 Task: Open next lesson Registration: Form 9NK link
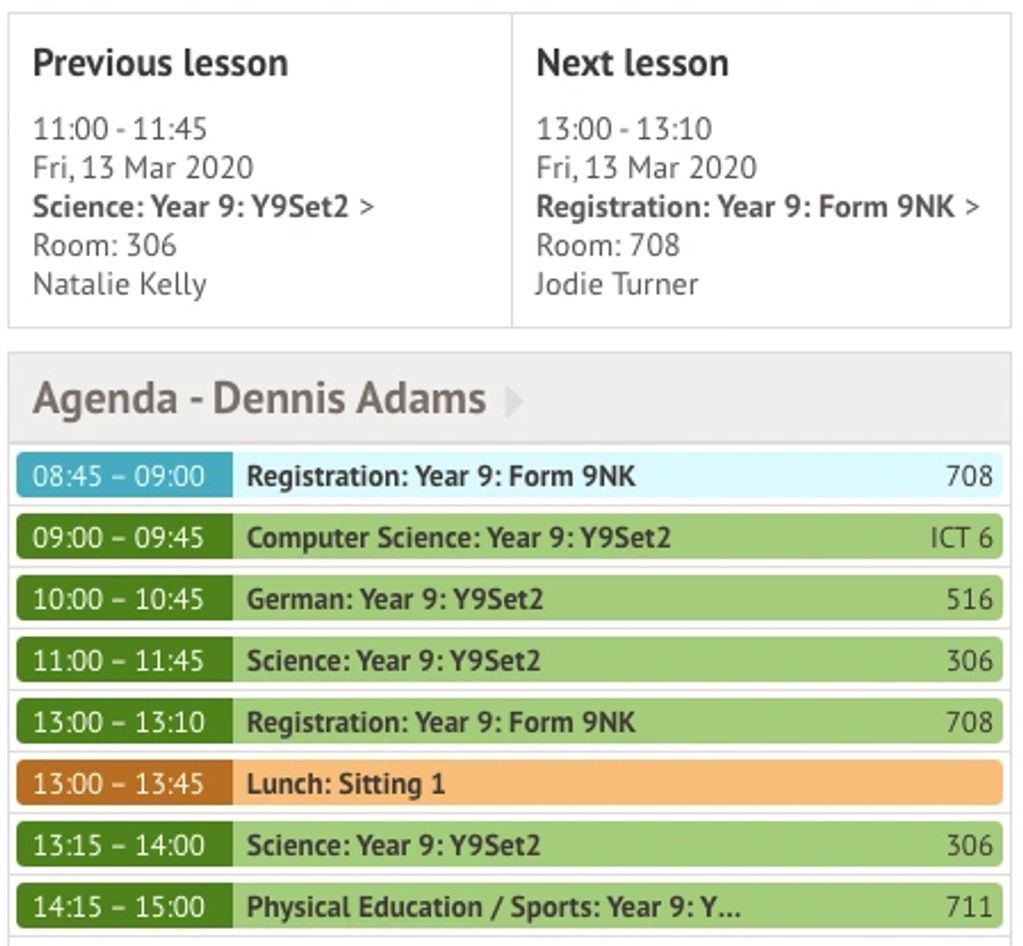click(x=757, y=207)
